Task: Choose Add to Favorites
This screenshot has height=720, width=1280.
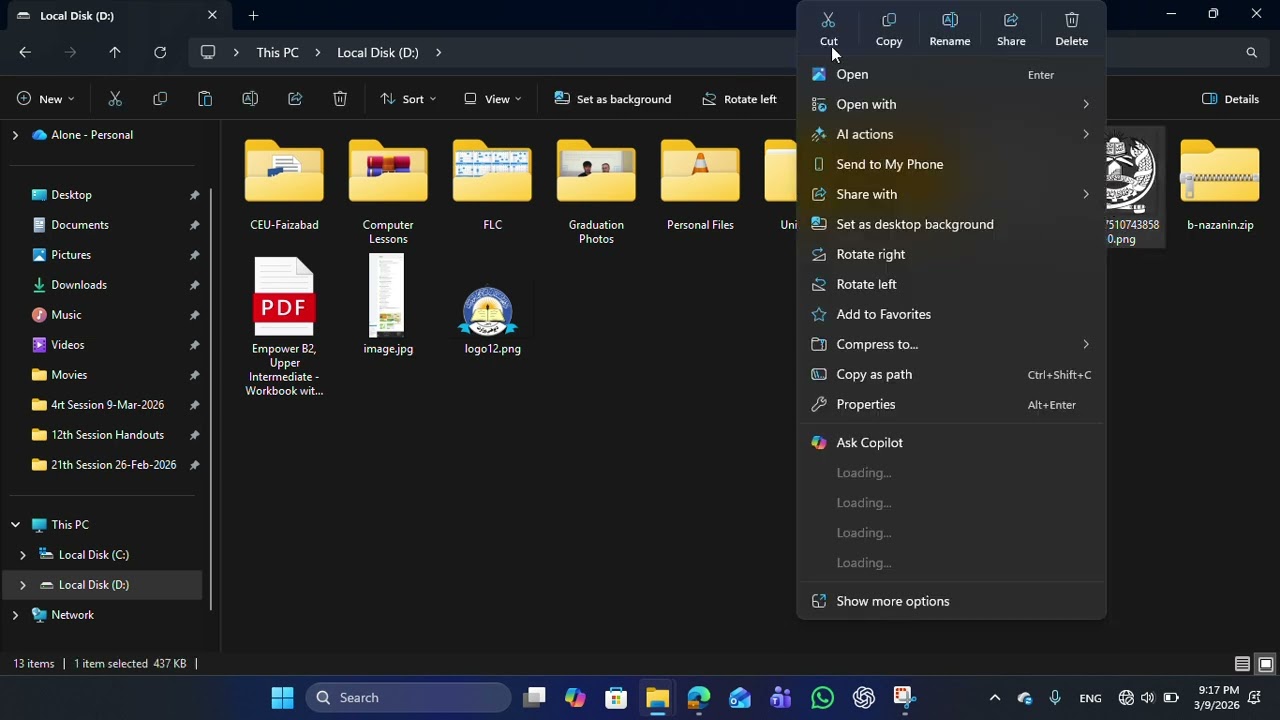Action: pos(951,314)
